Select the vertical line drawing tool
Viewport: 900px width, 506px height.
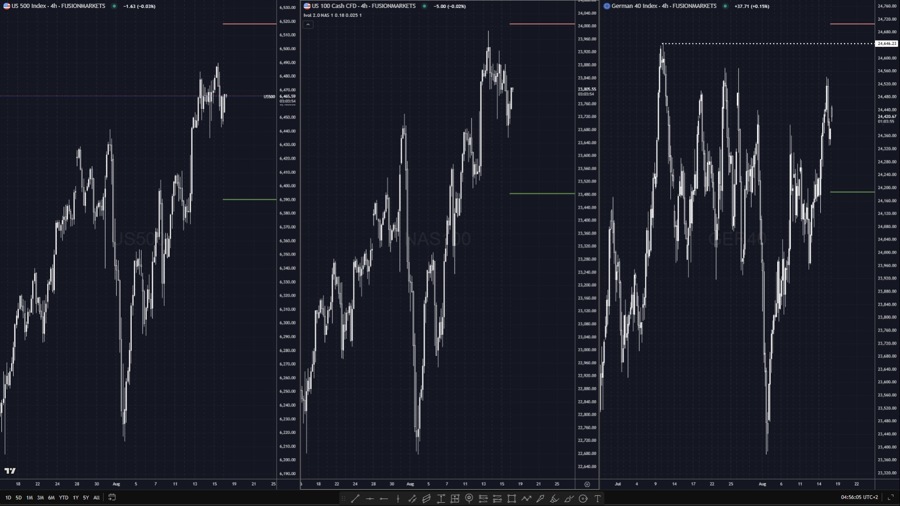(x=398, y=498)
